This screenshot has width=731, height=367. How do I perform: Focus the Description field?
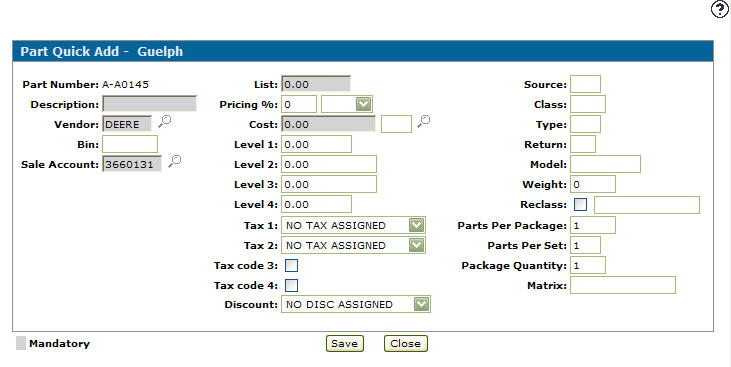[x=149, y=104]
